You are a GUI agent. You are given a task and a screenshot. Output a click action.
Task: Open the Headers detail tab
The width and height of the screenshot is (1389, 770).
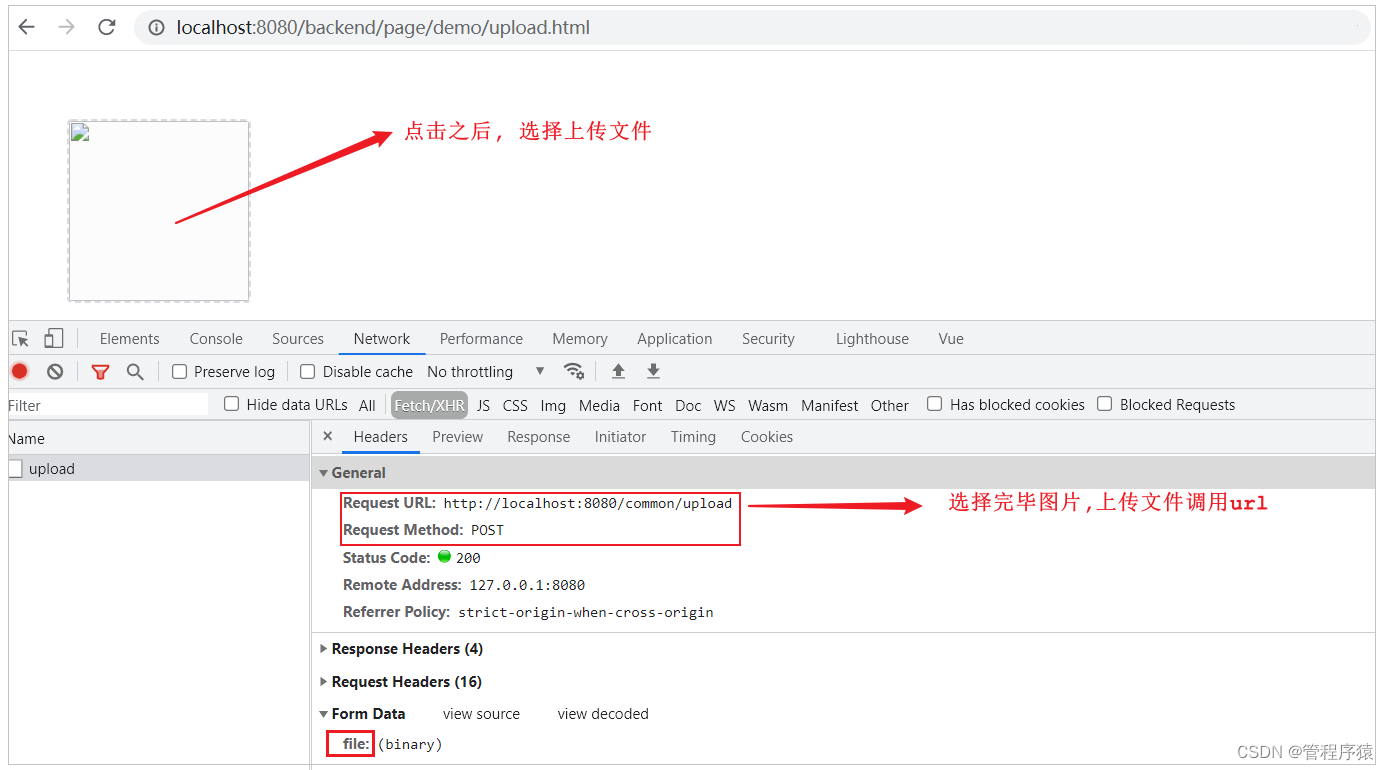pos(381,437)
